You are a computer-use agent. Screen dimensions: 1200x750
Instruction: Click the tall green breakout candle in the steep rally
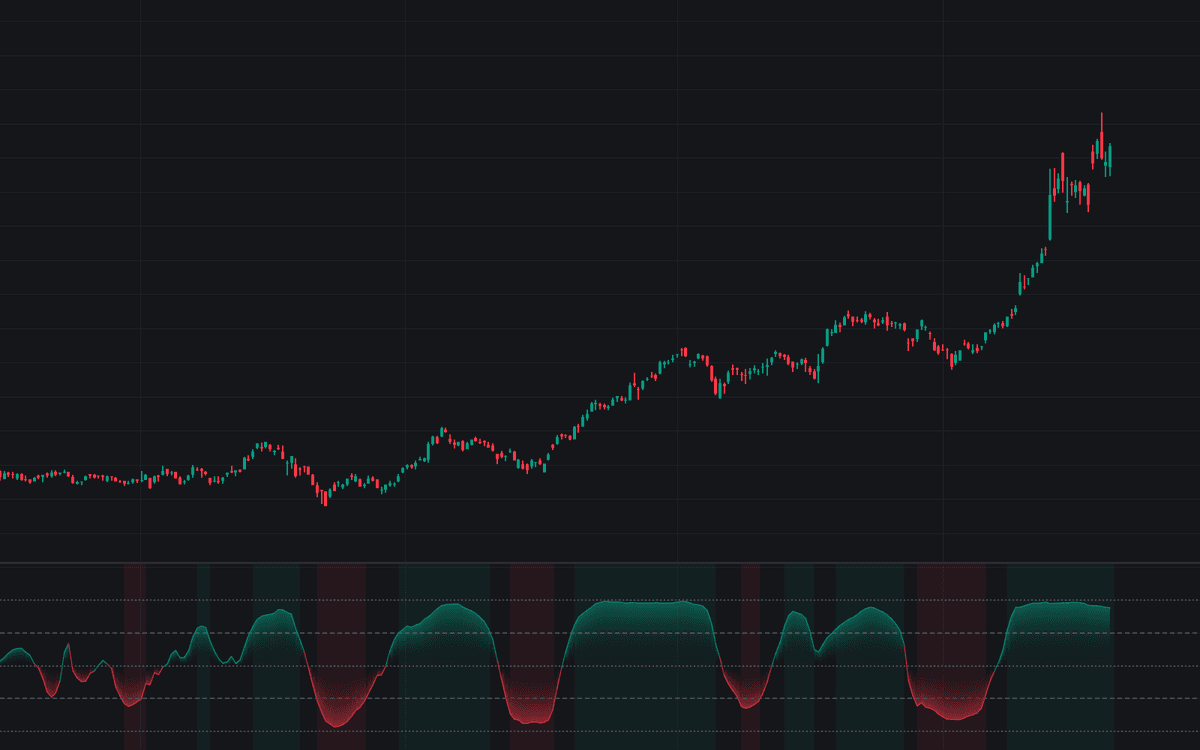[1050, 205]
